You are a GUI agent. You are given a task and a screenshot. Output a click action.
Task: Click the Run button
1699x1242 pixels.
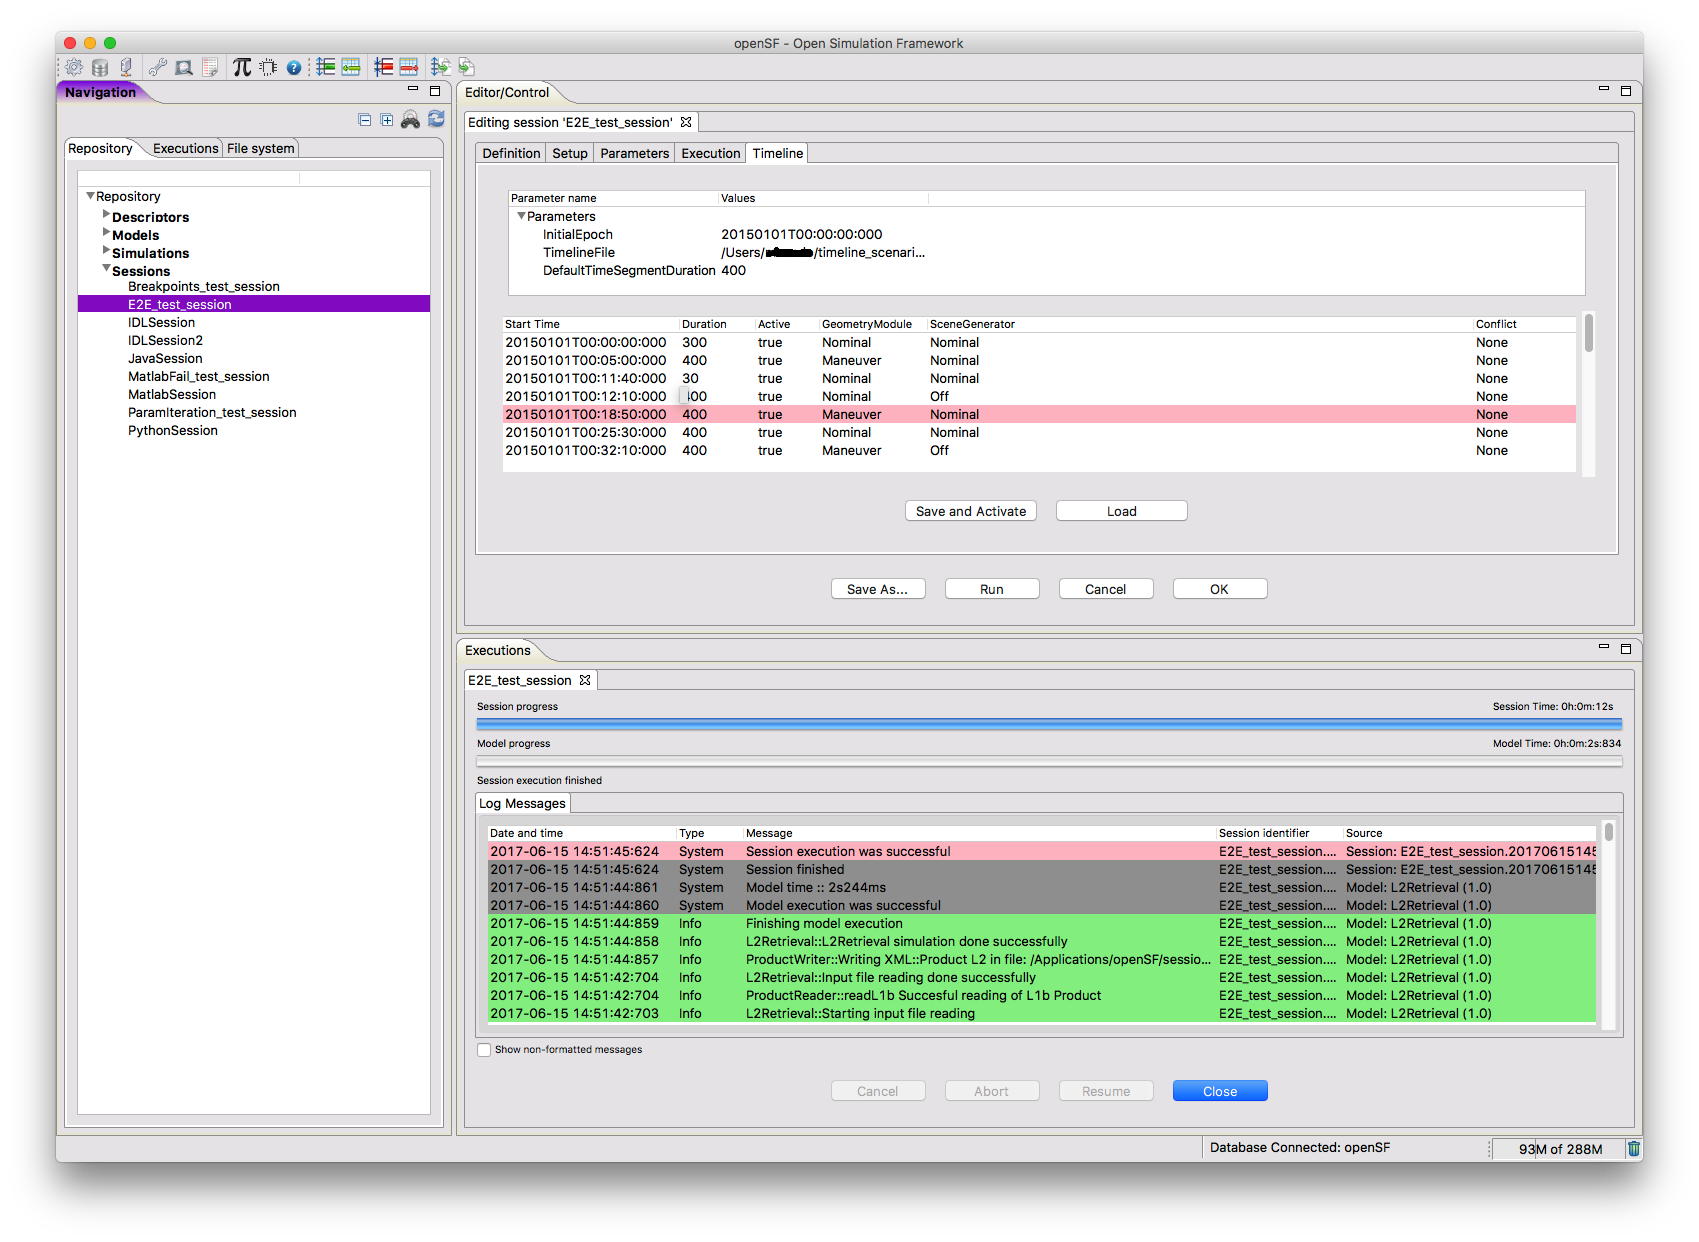pos(991,589)
